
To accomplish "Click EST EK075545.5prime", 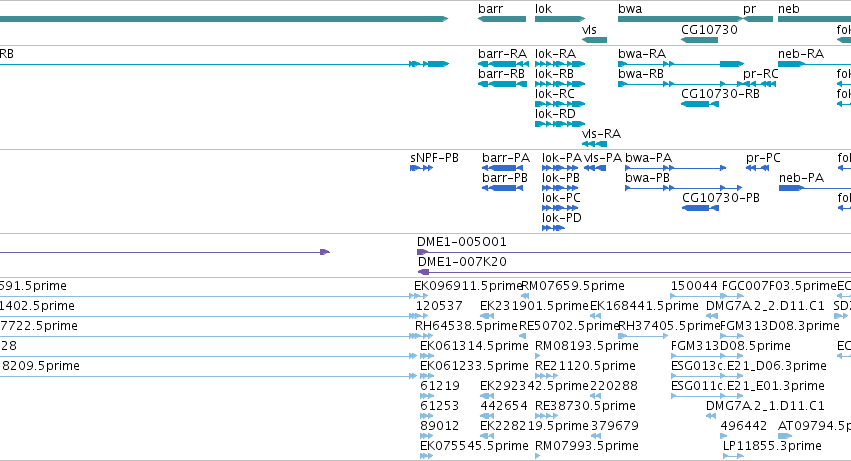I will [x=427, y=456].
